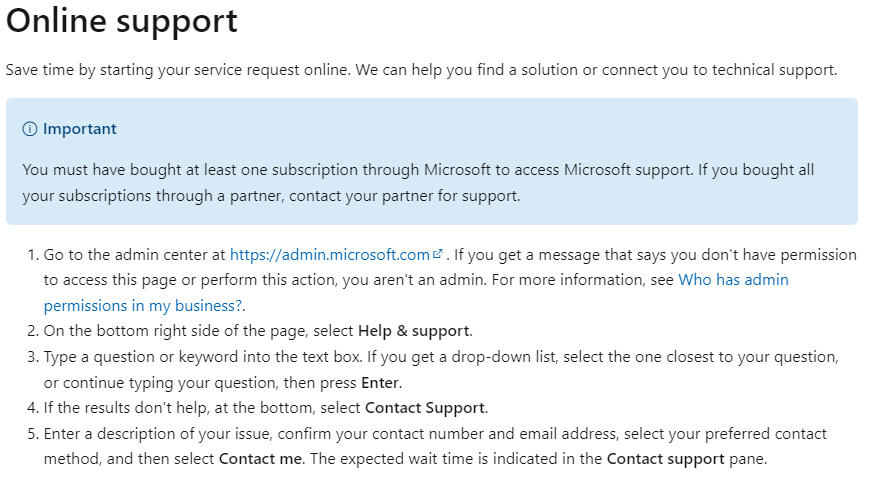Click the 'Save time by starting' intro sentence
The width and height of the screenshot is (874, 485).
[420, 70]
